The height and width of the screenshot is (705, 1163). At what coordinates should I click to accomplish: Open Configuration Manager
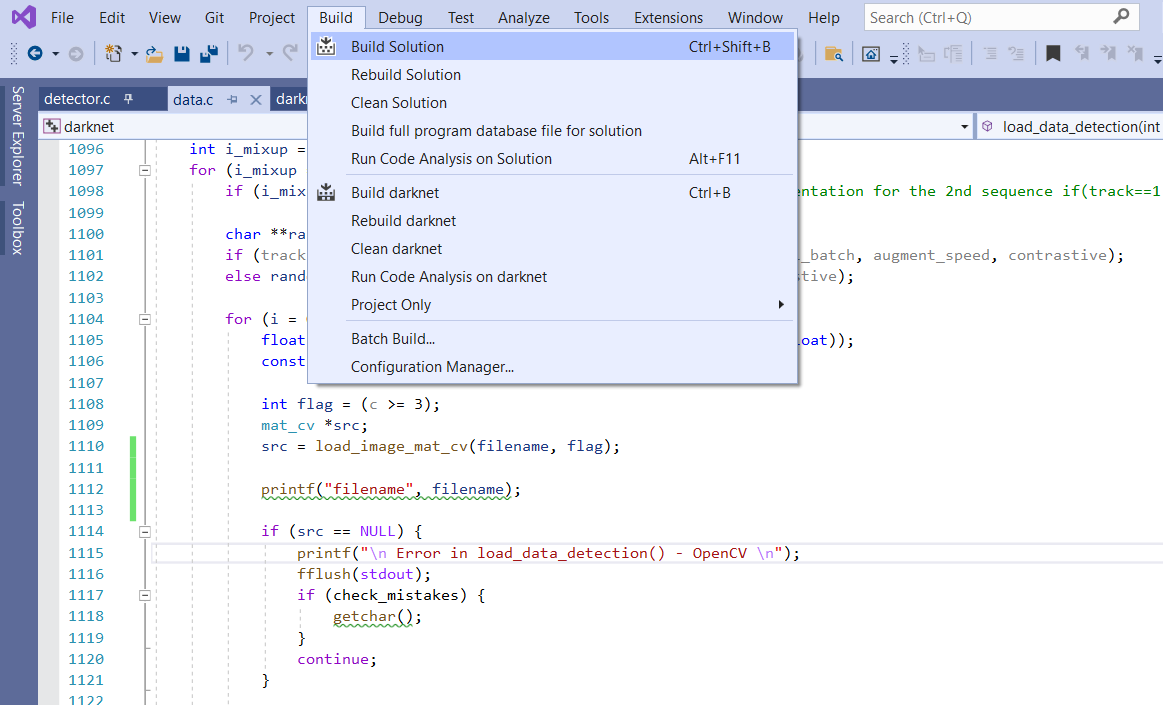(x=553, y=367)
